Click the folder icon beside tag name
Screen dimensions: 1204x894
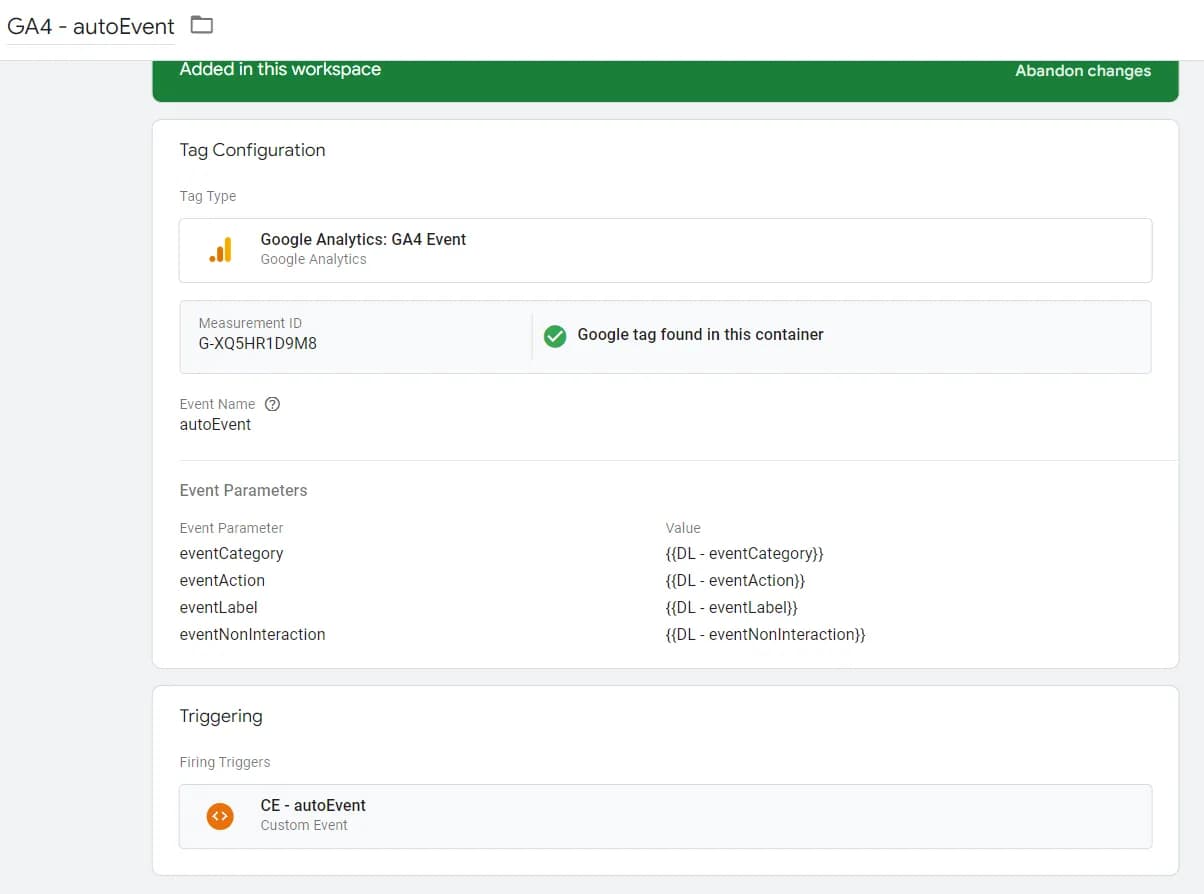202,25
